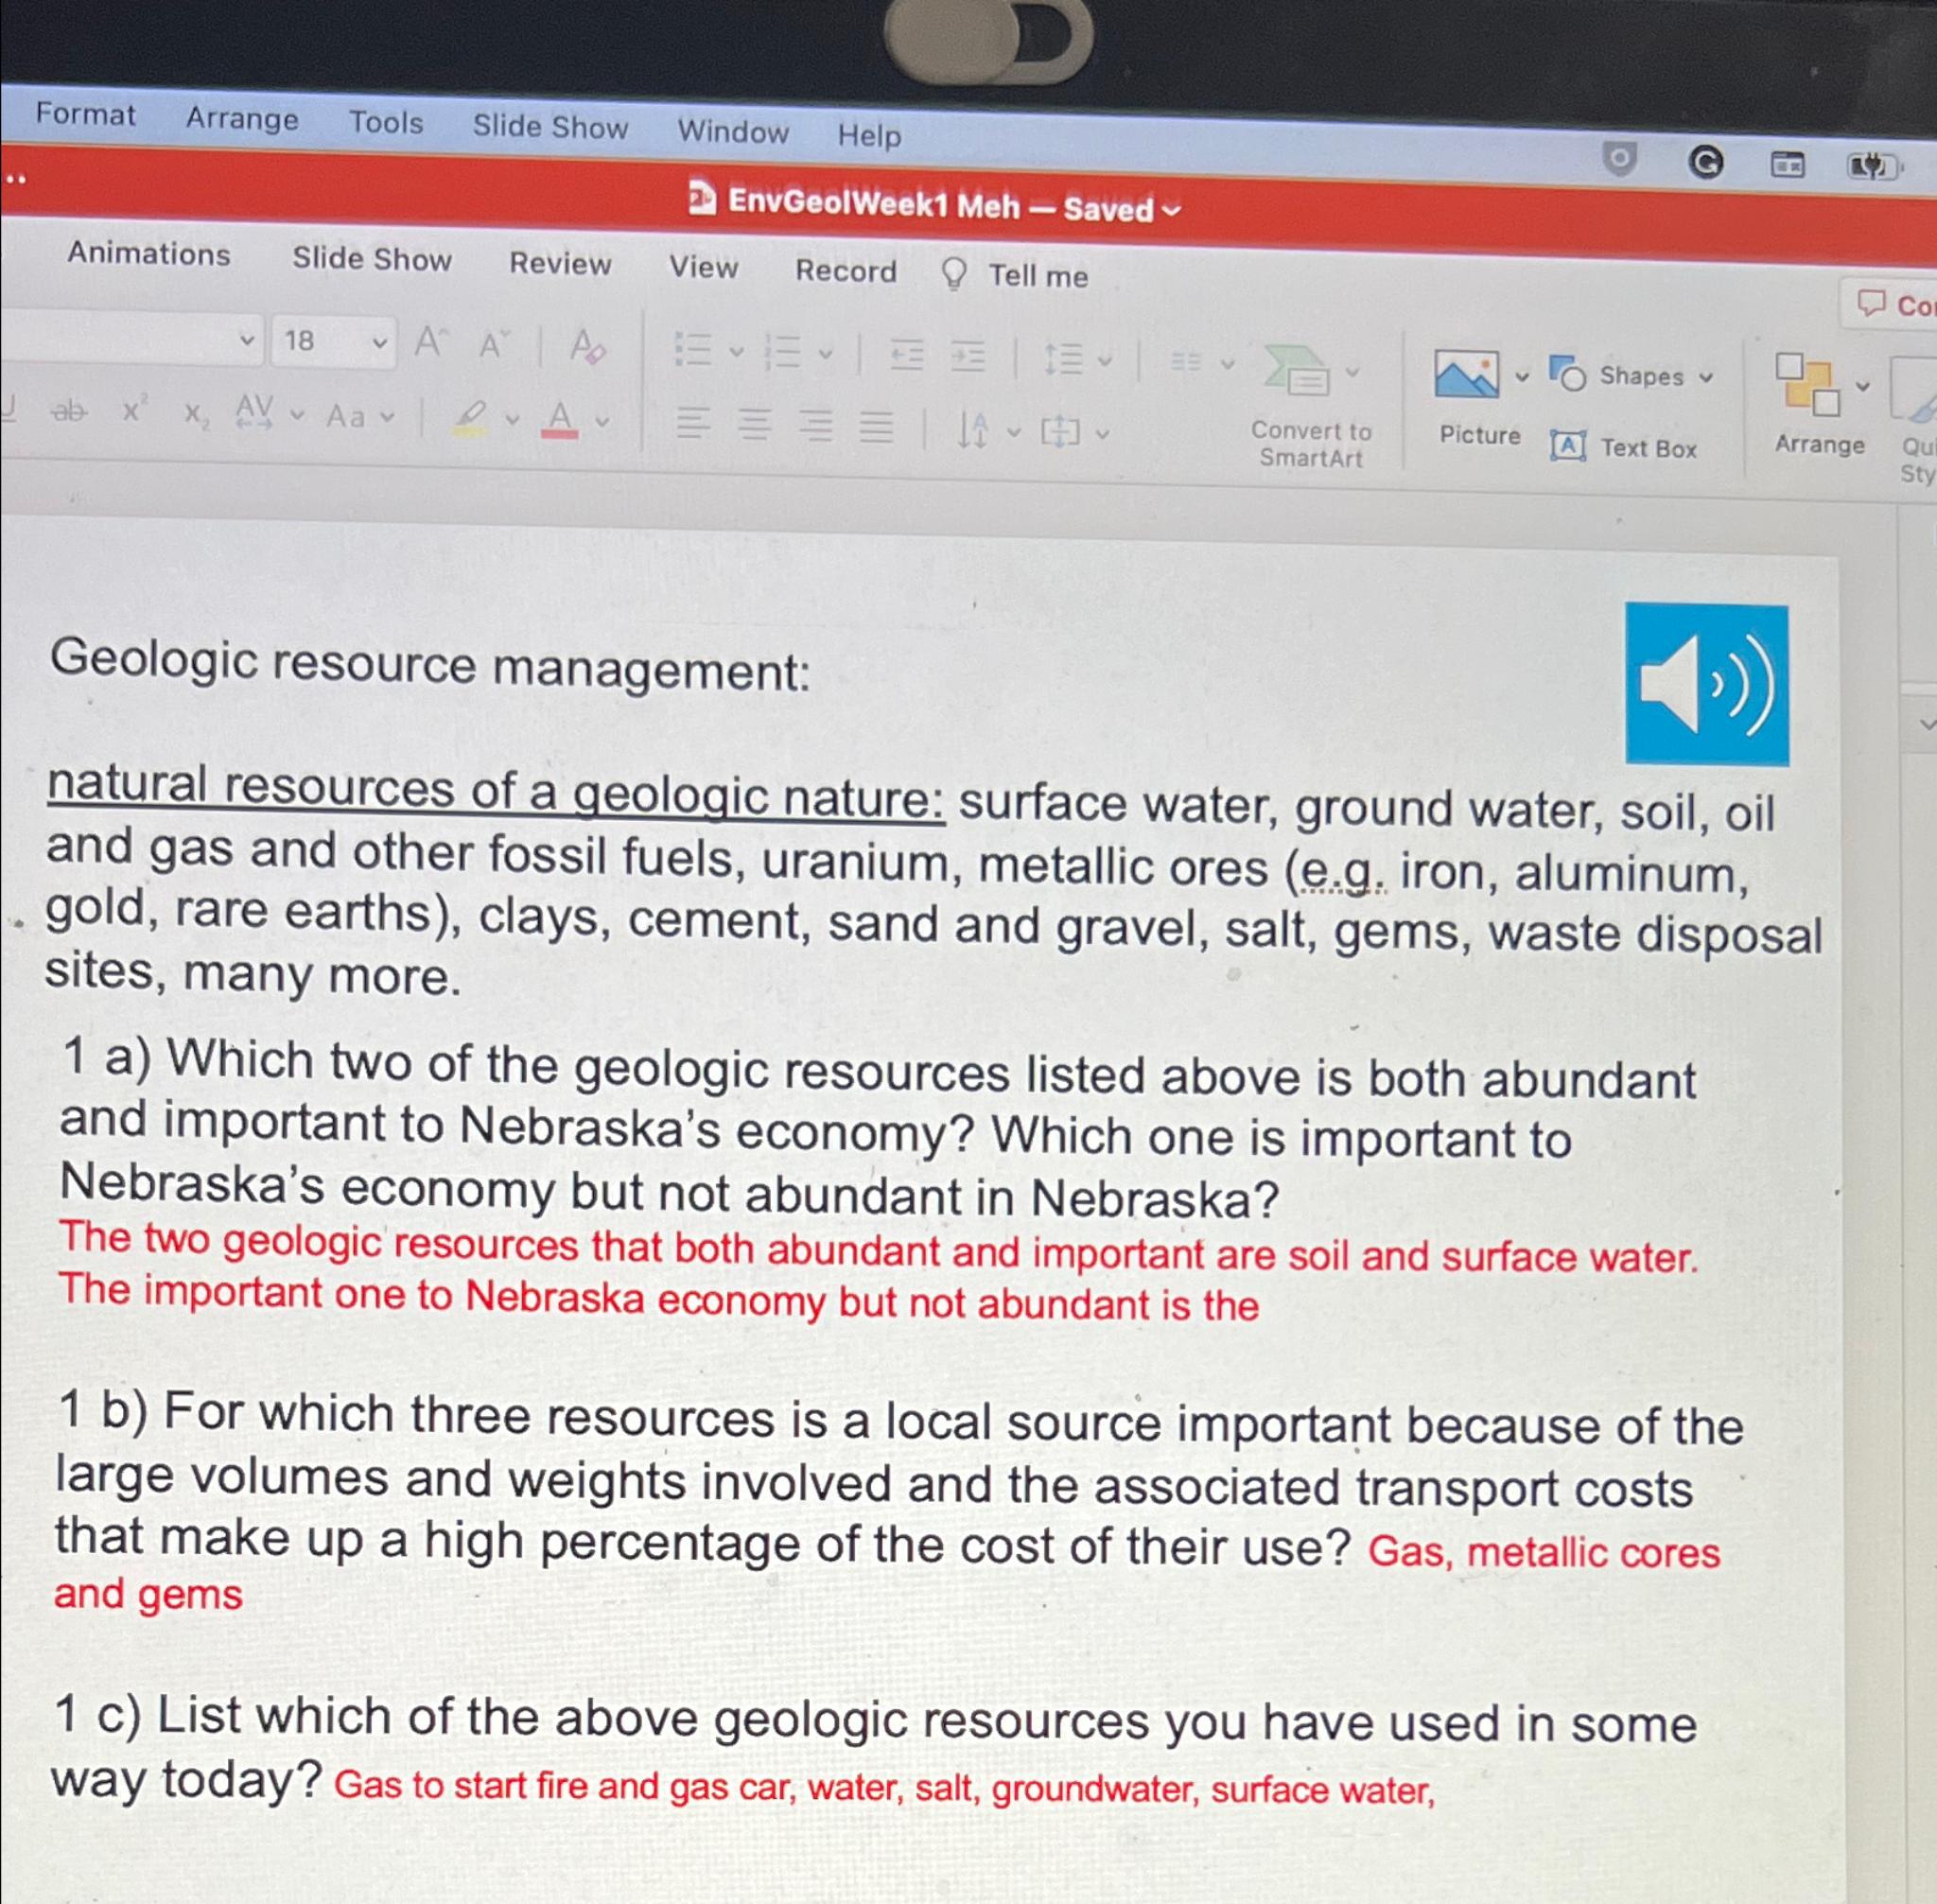Expand the Saved status chevron in title bar
1937x1904 pixels.
1174,210
